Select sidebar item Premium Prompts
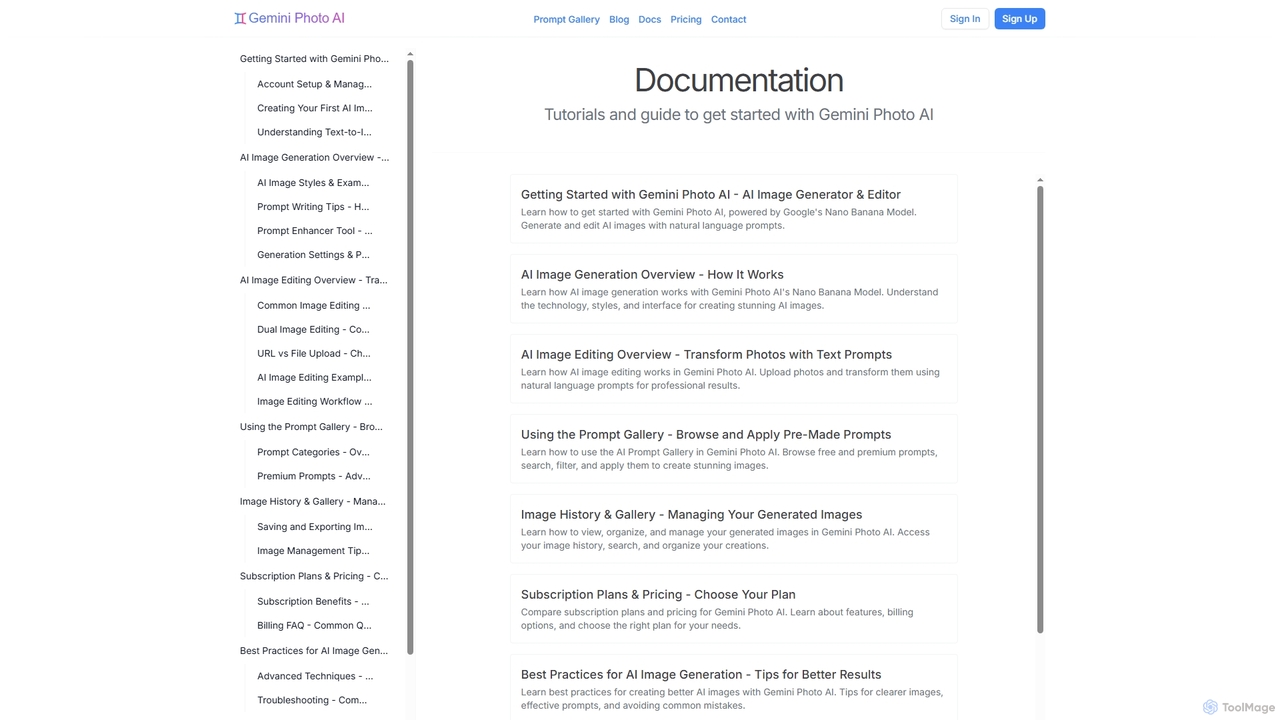 click(314, 476)
